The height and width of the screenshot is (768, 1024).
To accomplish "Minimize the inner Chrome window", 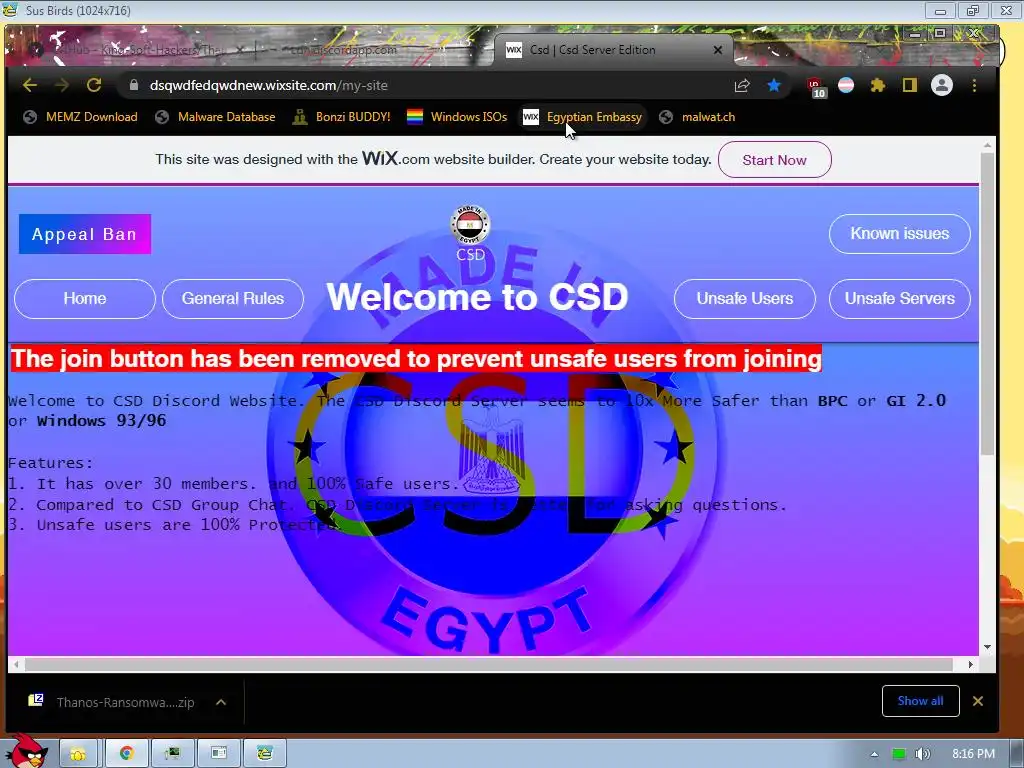I will [915, 33].
